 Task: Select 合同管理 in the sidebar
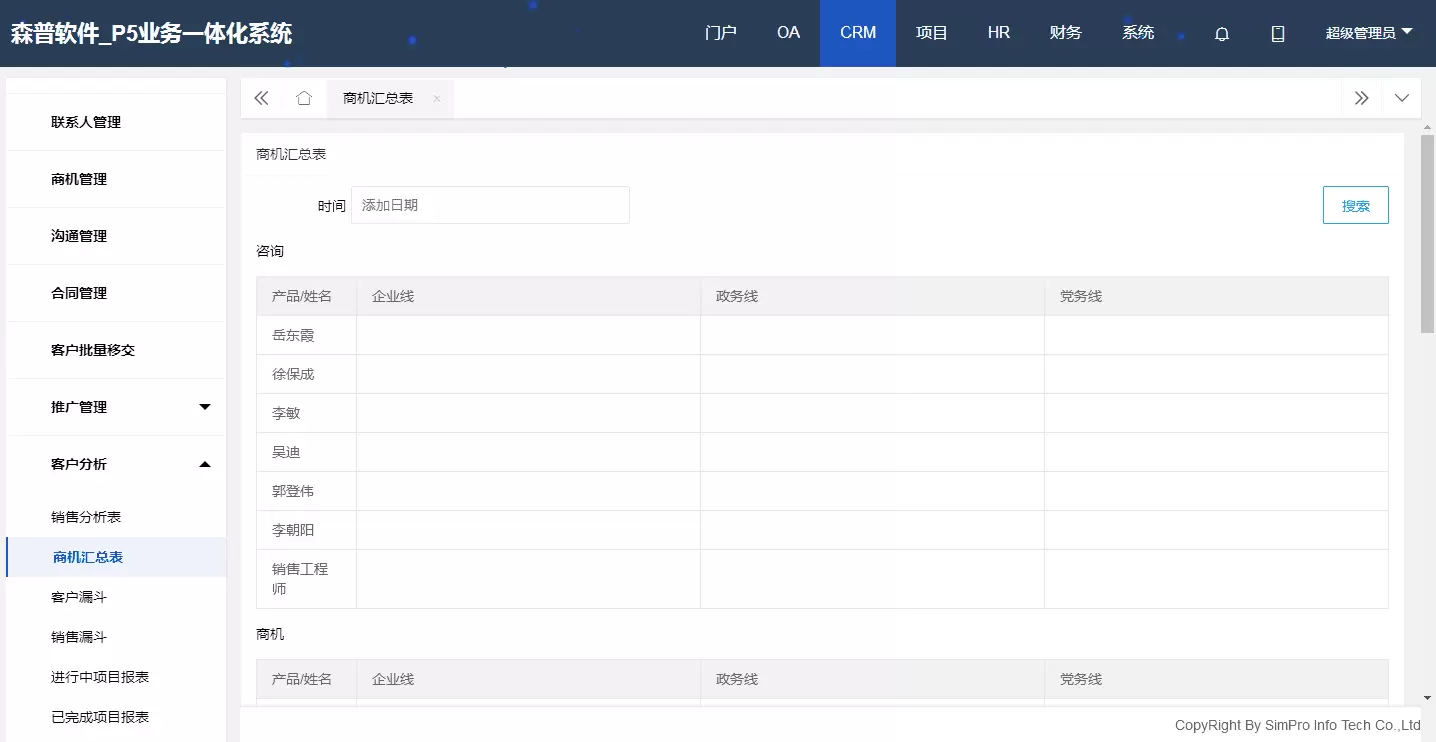[x=79, y=293]
